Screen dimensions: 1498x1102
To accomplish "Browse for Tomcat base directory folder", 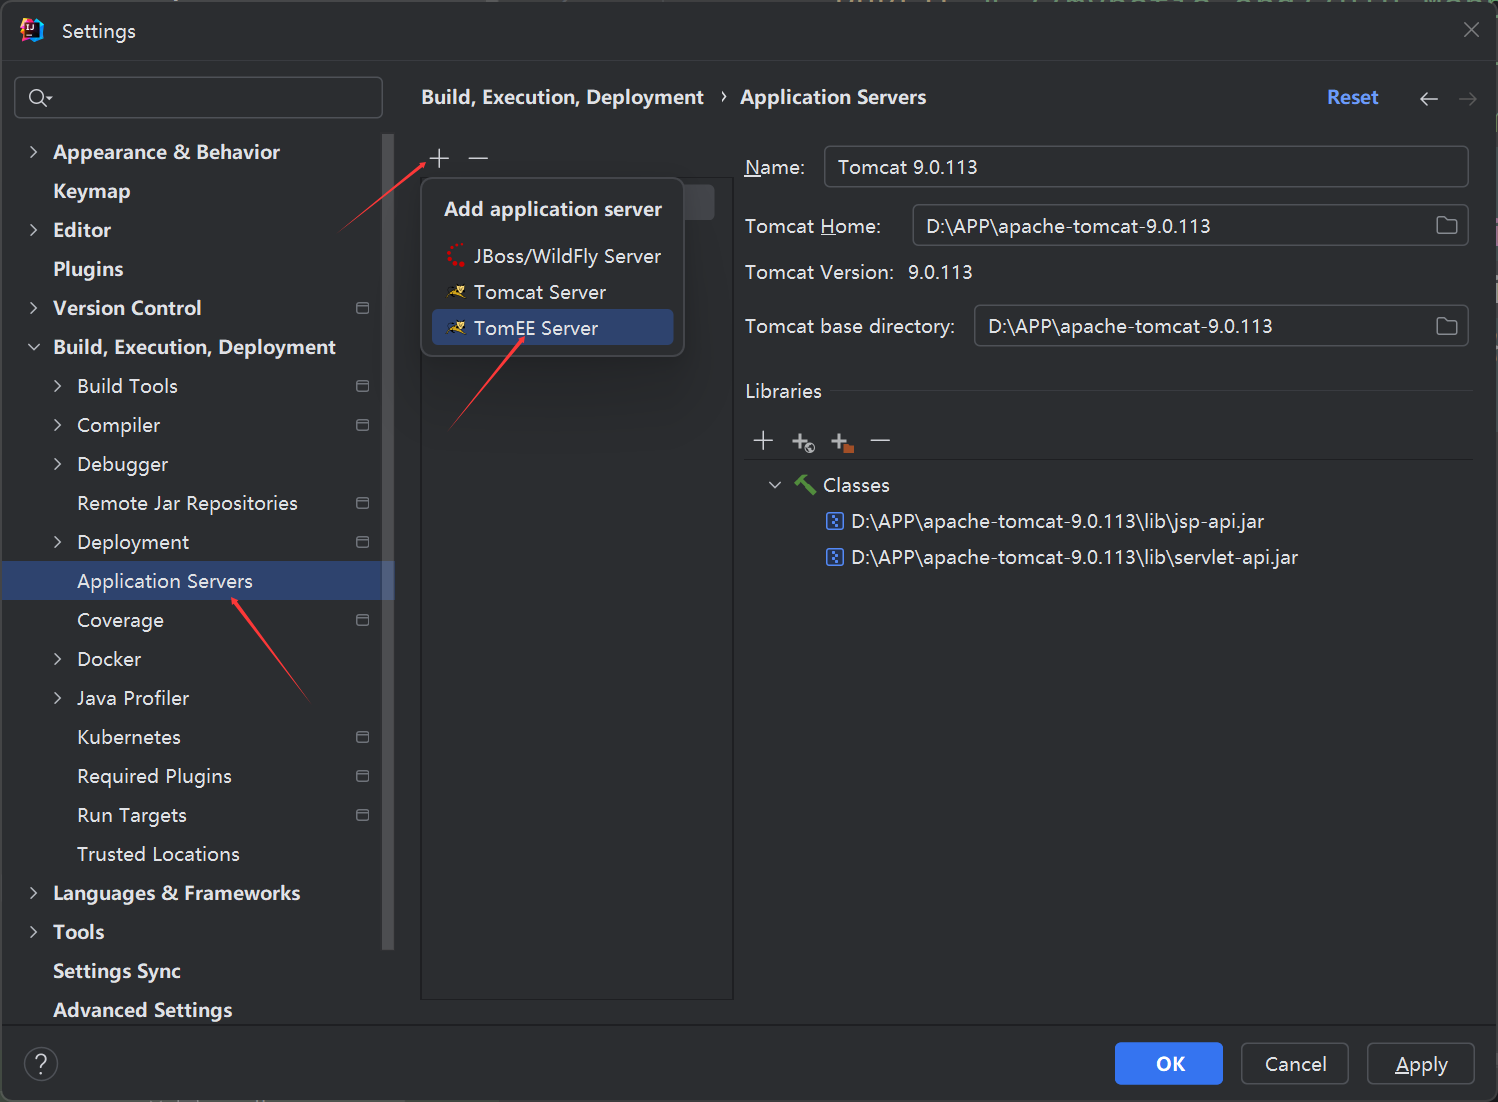I will [1446, 326].
